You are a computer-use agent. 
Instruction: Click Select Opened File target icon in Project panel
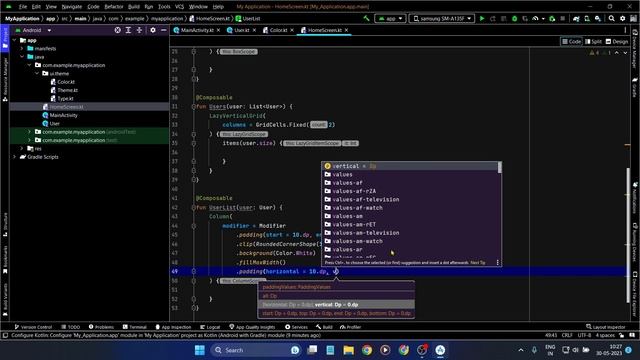[118, 30]
